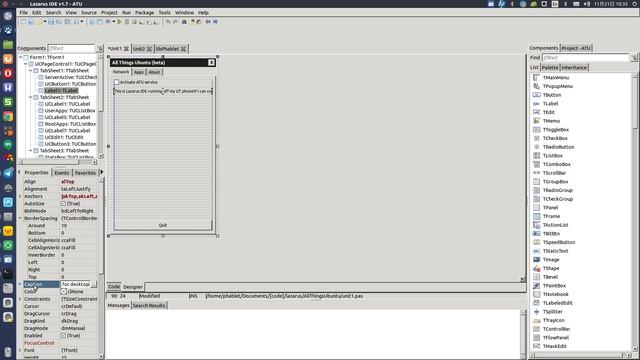Viewport: 640px width, 360px height.
Task: Select the About tab on the form
Action: point(154,72)
